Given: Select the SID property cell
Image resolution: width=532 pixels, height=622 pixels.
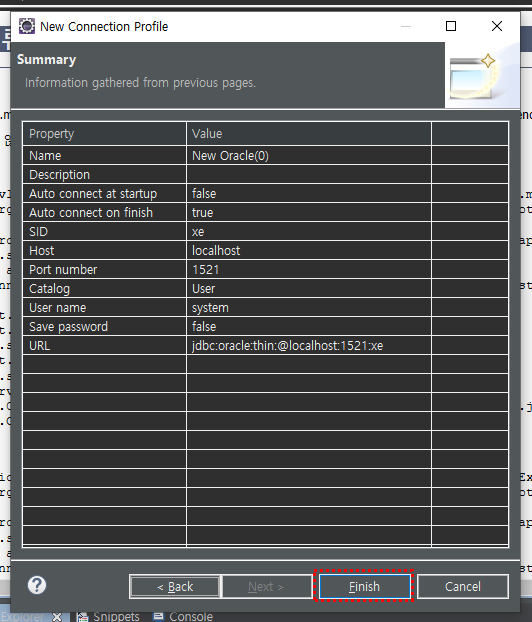Looking at the screenshot, I should (x=104, y=232).
